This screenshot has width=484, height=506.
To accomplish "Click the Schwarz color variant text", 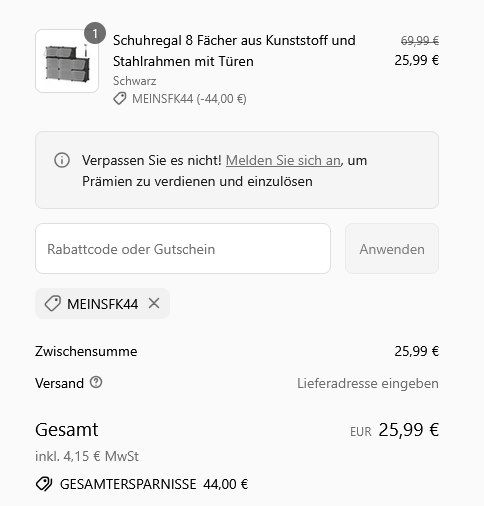I will [x=135, y=81].
